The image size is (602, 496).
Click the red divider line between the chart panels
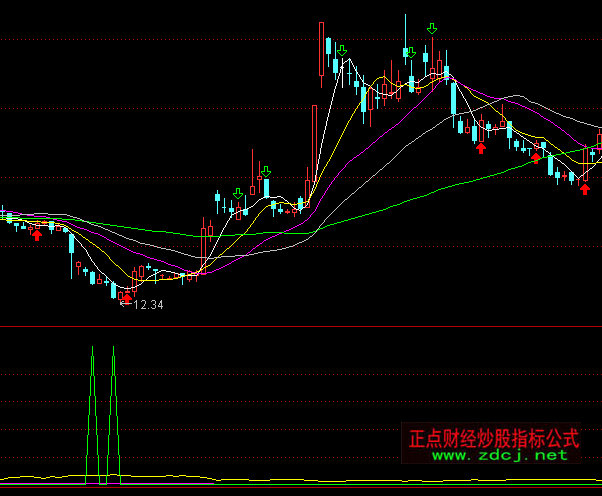pyautogui.click(x=300, y=326)
